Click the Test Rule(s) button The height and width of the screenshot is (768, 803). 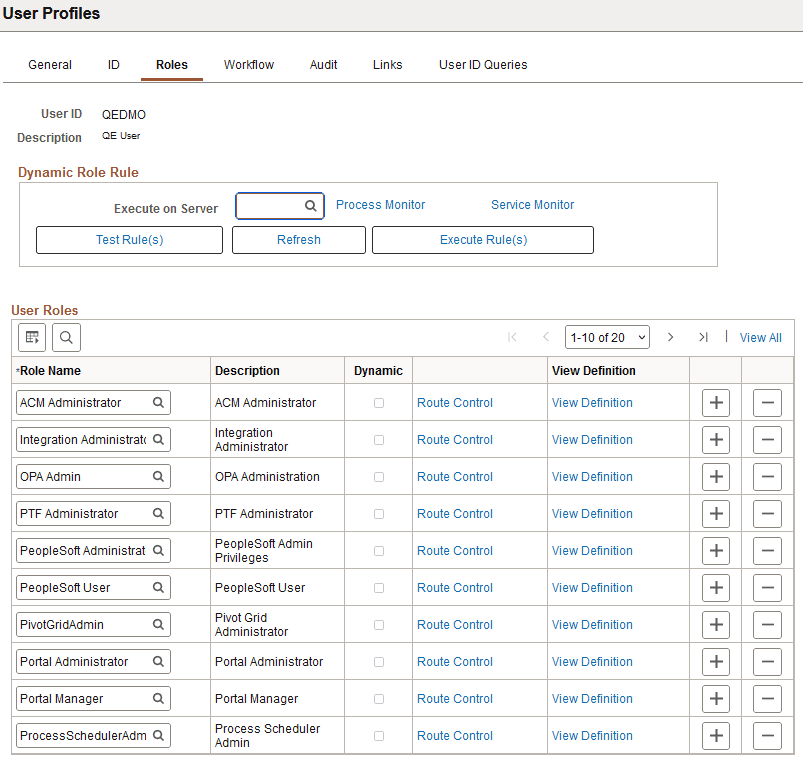[129, 240]
